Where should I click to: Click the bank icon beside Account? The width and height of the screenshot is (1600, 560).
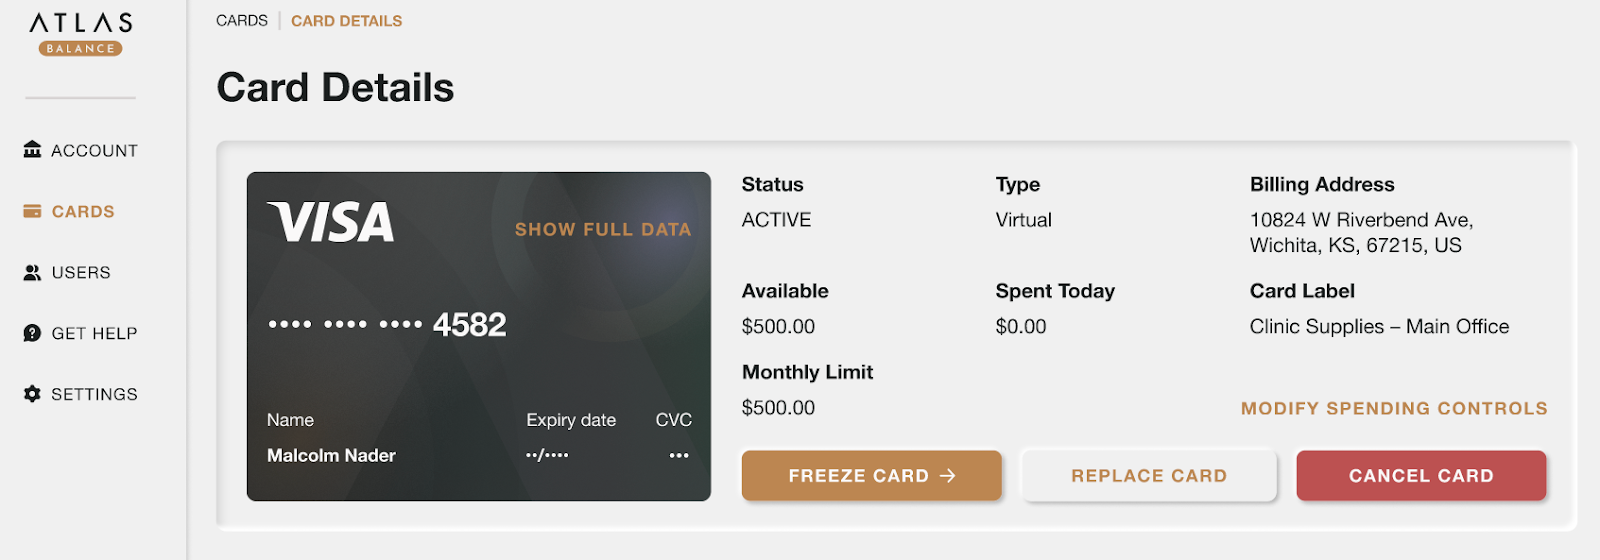(x=32, y=150)
